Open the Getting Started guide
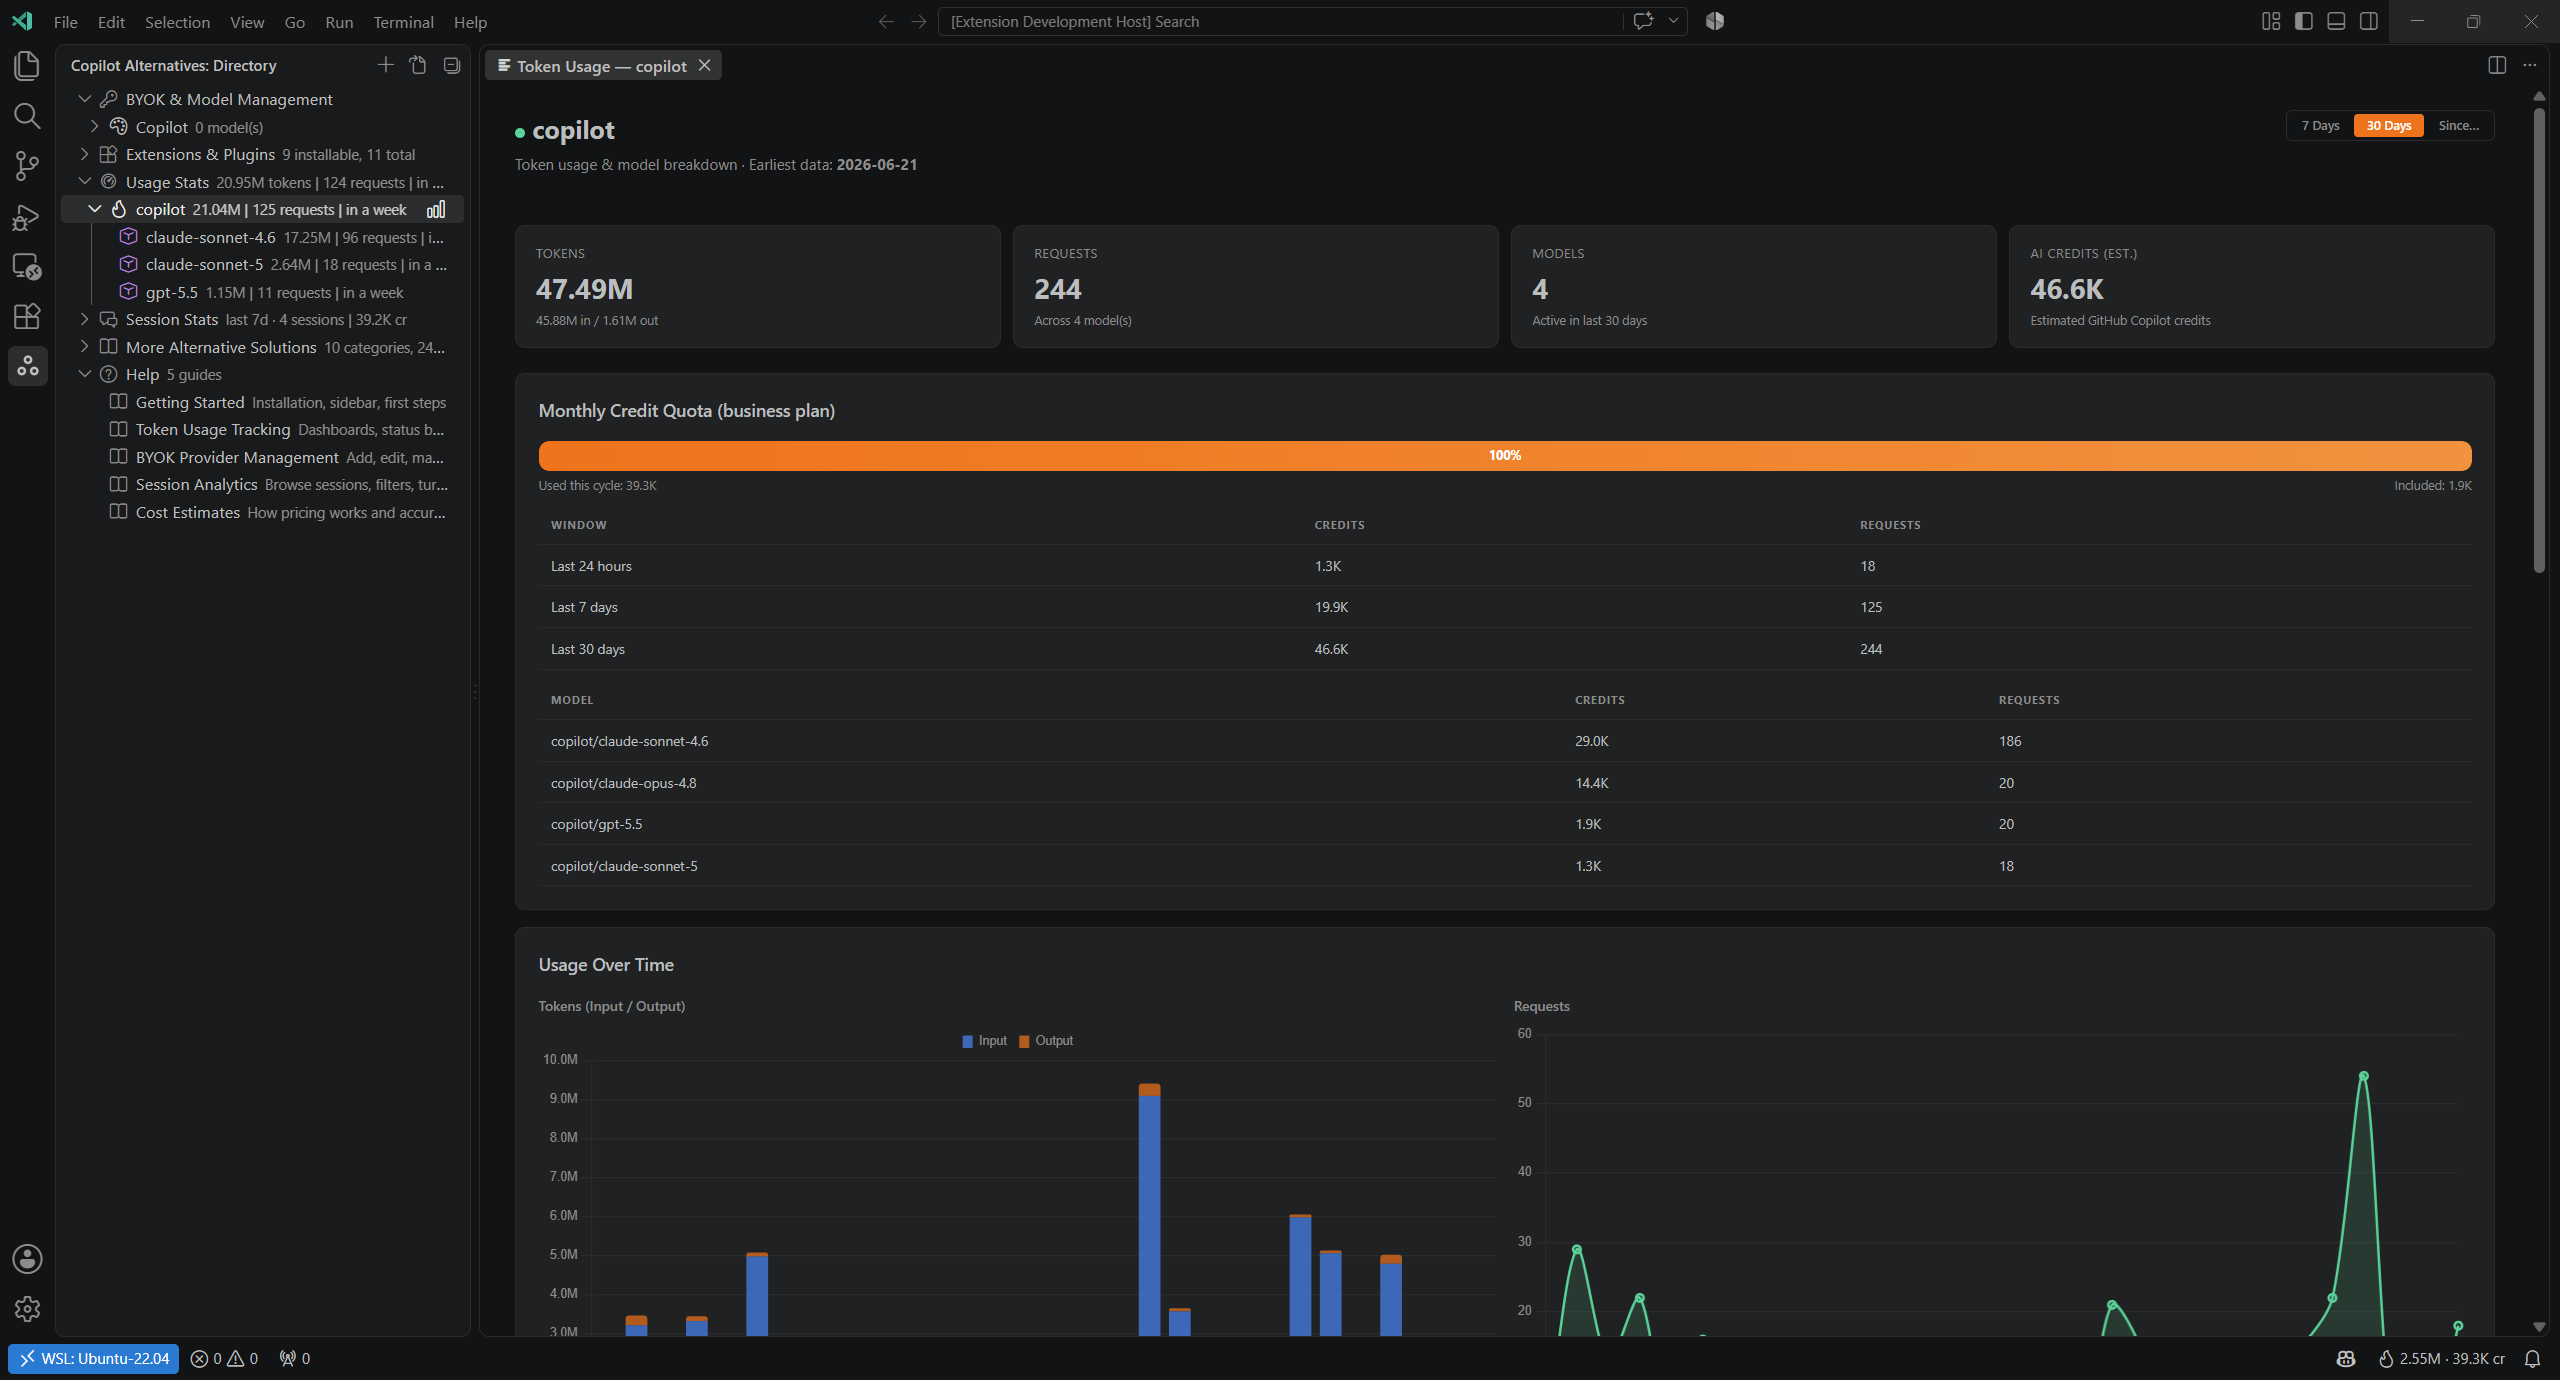Viewport: 2560px width, 1380px height. click(264, 402)
